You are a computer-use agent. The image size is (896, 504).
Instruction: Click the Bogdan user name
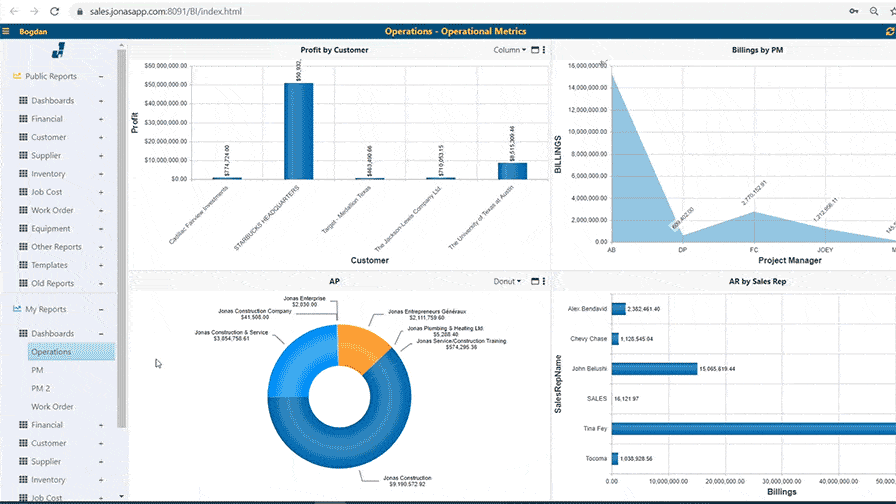[33, 31]
